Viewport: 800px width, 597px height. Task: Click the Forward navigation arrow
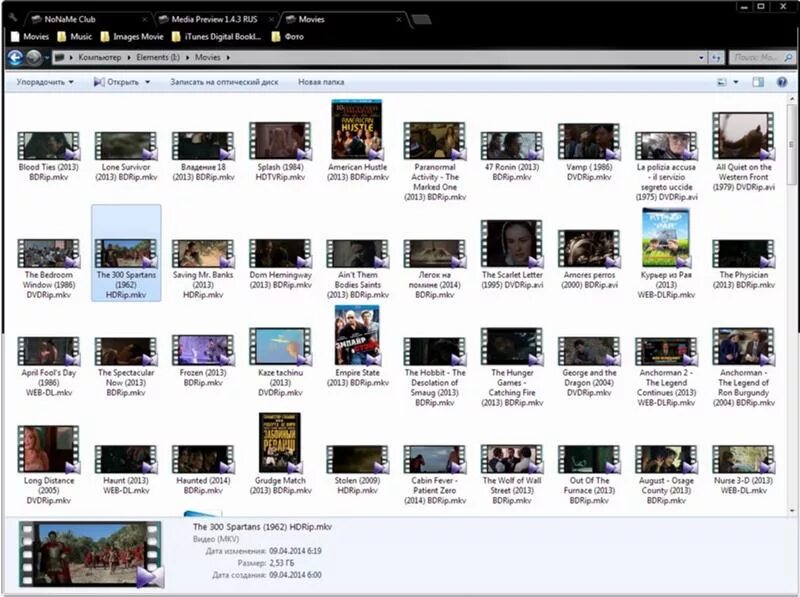(34, 58)
